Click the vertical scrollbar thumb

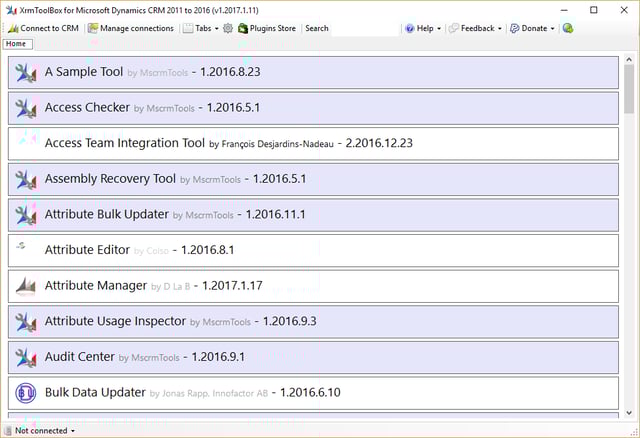[x=629, y=89]
